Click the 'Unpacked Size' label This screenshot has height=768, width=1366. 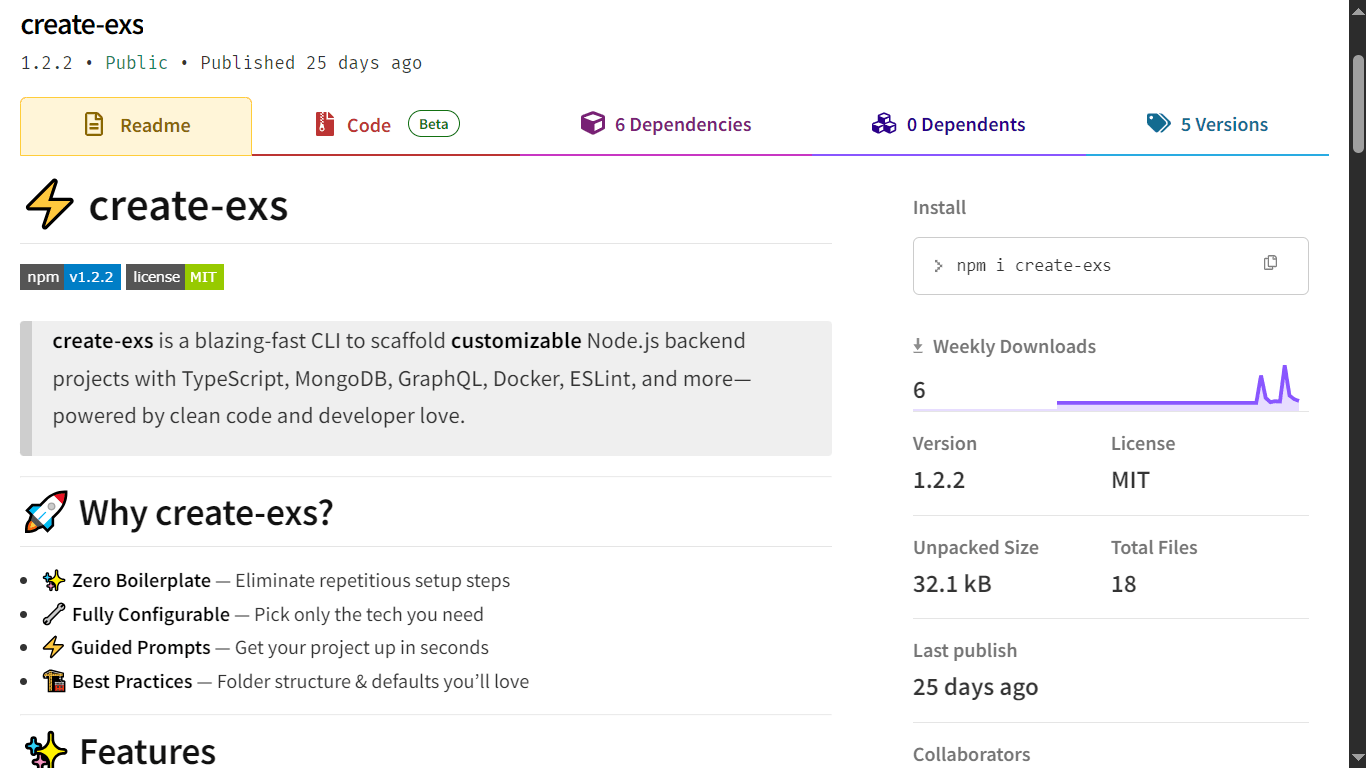tap(976, 548)
